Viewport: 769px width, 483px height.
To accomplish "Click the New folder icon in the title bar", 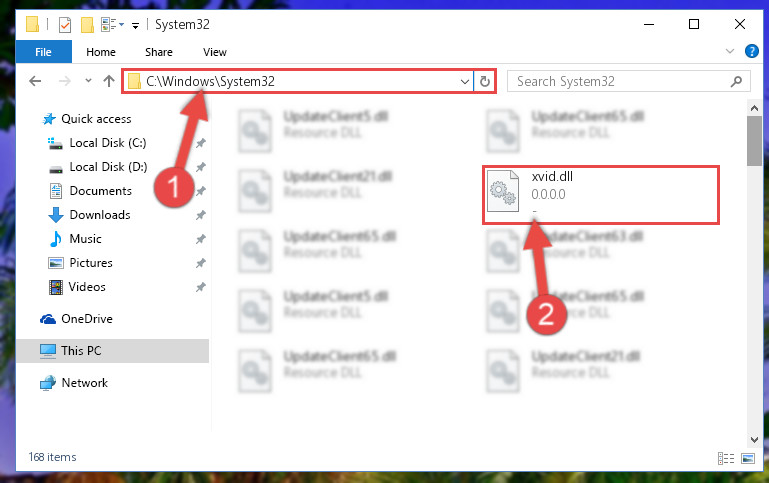I will click(87, 25).
